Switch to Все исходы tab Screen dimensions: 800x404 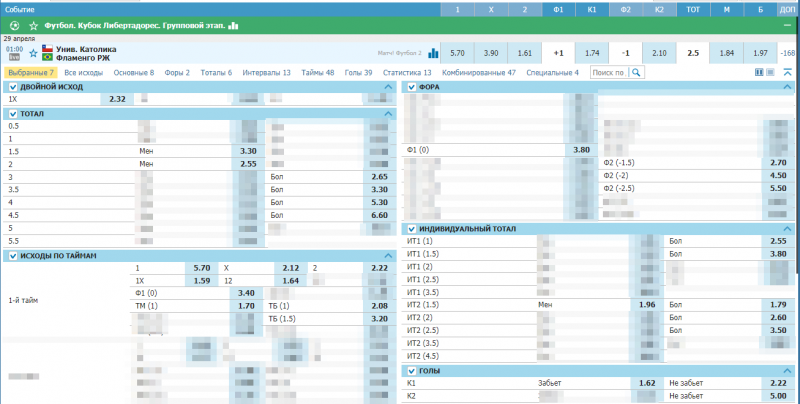(83, 73)
